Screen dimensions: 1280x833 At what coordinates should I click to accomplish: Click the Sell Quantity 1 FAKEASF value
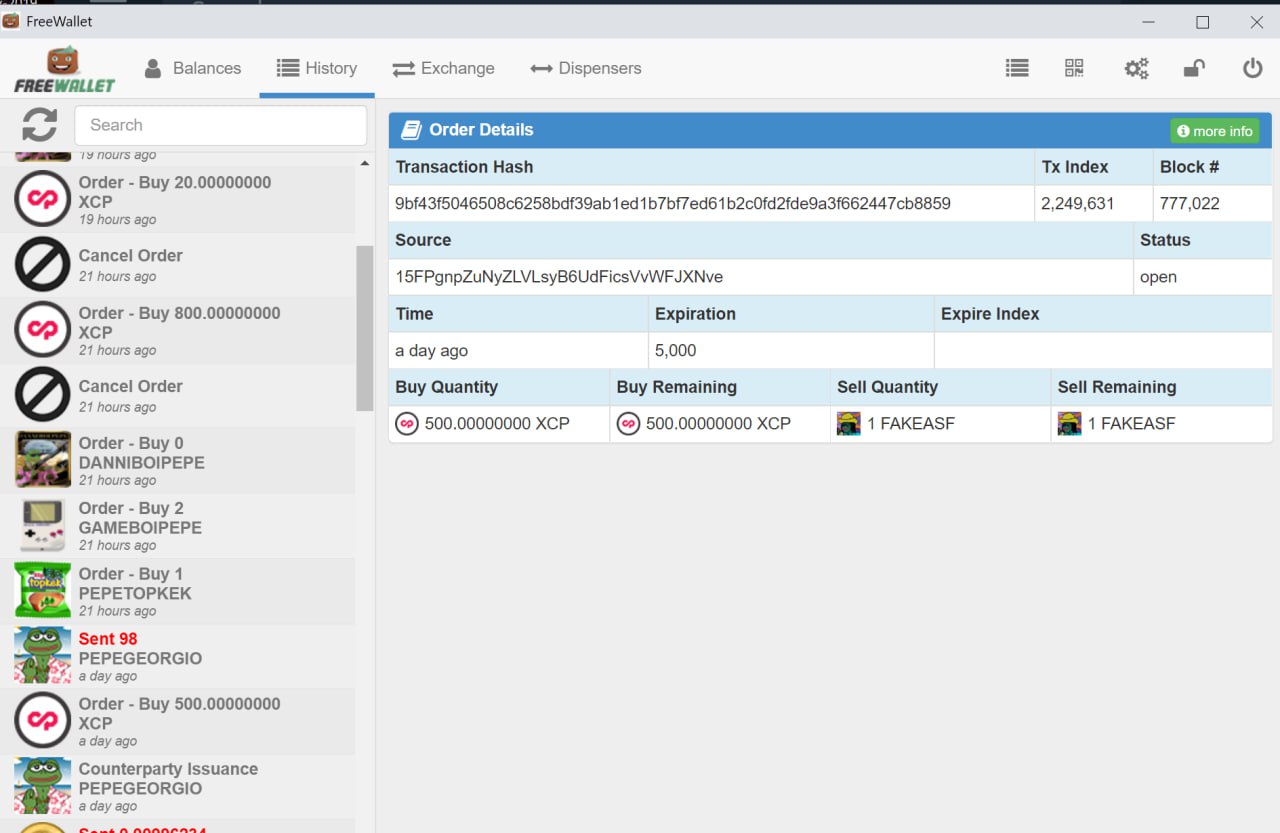pos(911,424)
